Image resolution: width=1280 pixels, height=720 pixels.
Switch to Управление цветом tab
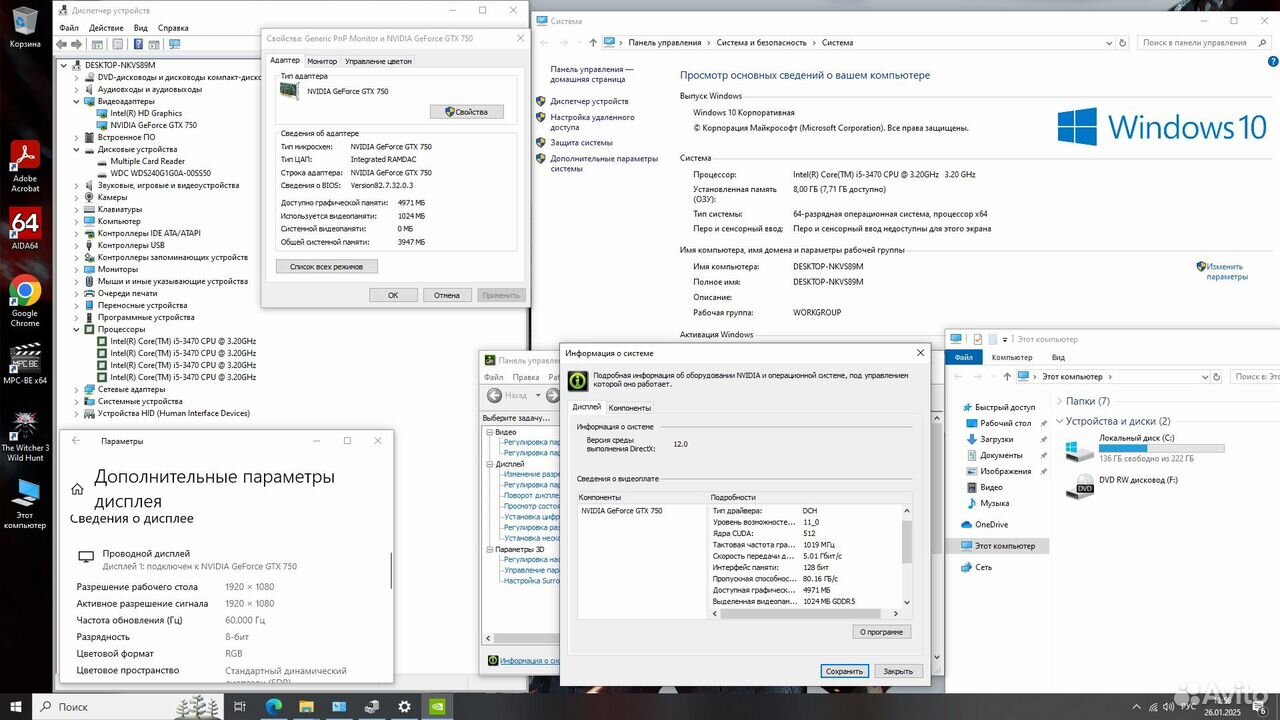pyautogui.click(x=378, y=61)
